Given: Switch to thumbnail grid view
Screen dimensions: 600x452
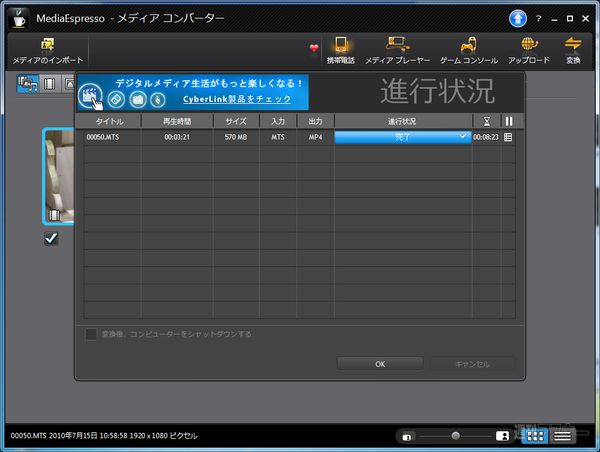Looking at the screenshot, I should click(x=536, y=436).
